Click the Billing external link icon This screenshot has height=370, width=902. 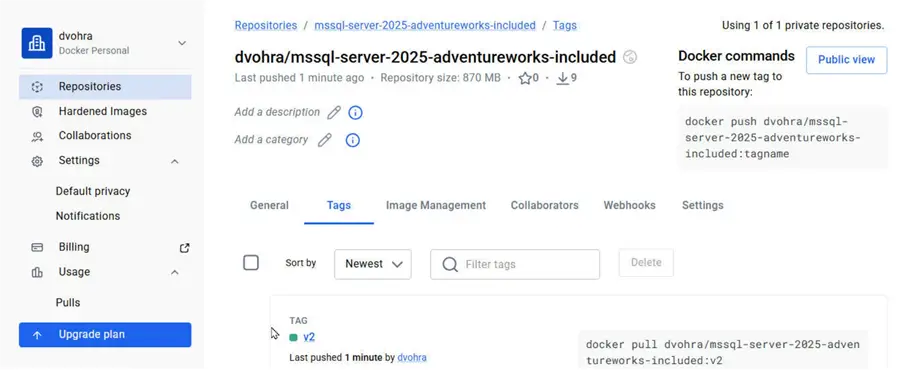pos(184,248)
